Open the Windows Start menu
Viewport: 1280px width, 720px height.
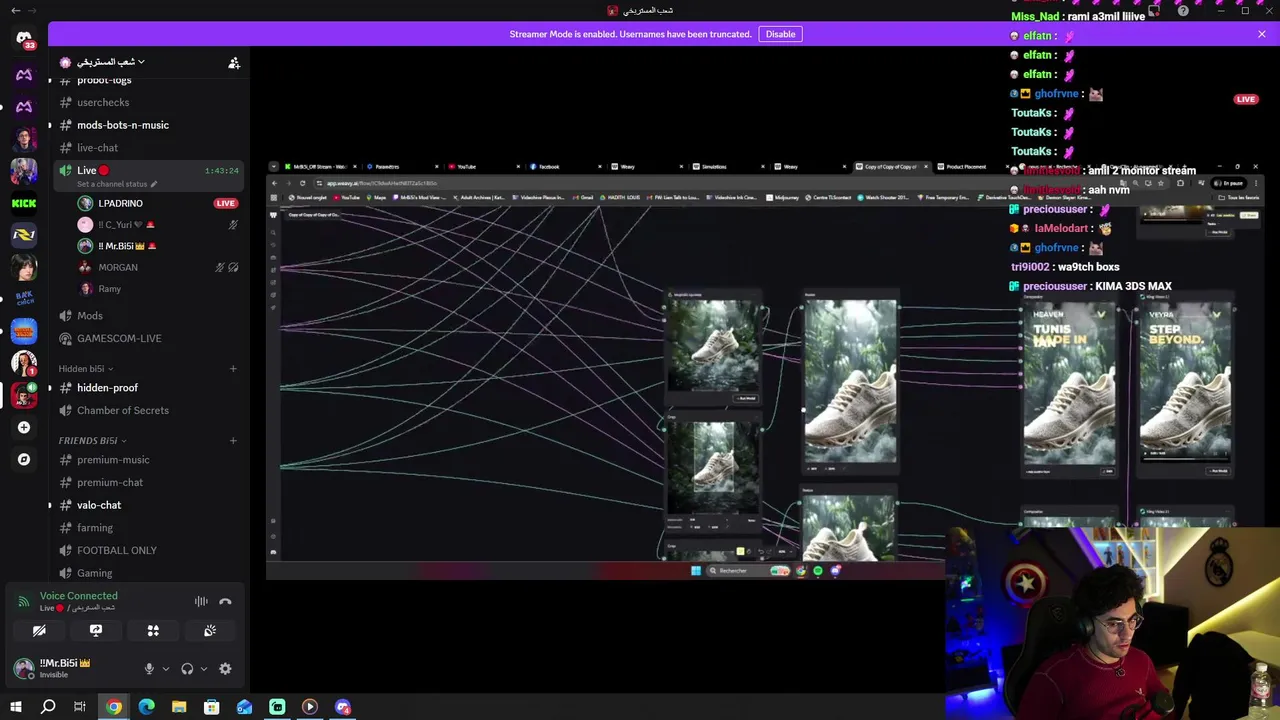15,707
